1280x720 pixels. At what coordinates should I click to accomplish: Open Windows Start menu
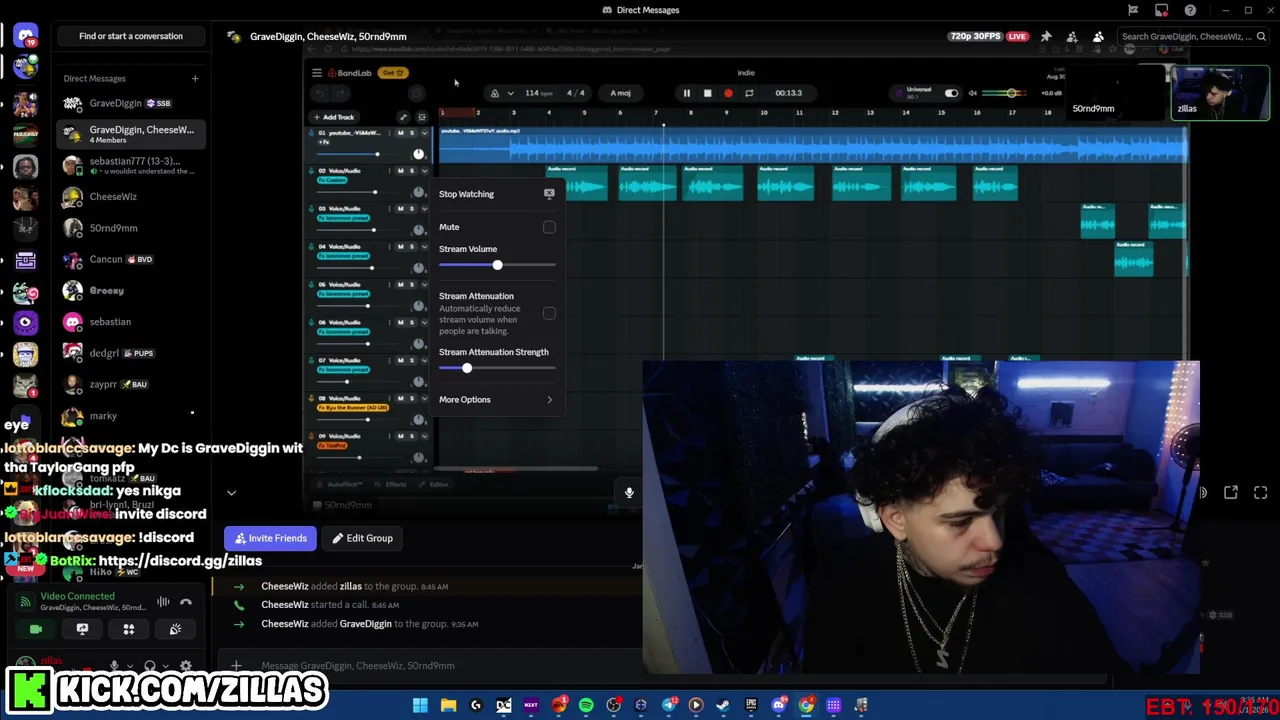coord(420,705)
